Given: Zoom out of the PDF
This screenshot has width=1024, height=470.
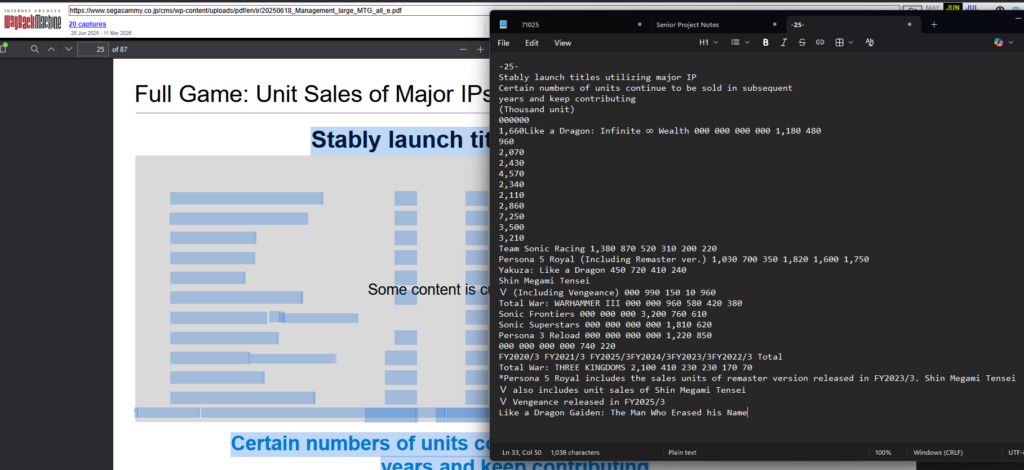Looking at the screenshot, I should (463, 48).
